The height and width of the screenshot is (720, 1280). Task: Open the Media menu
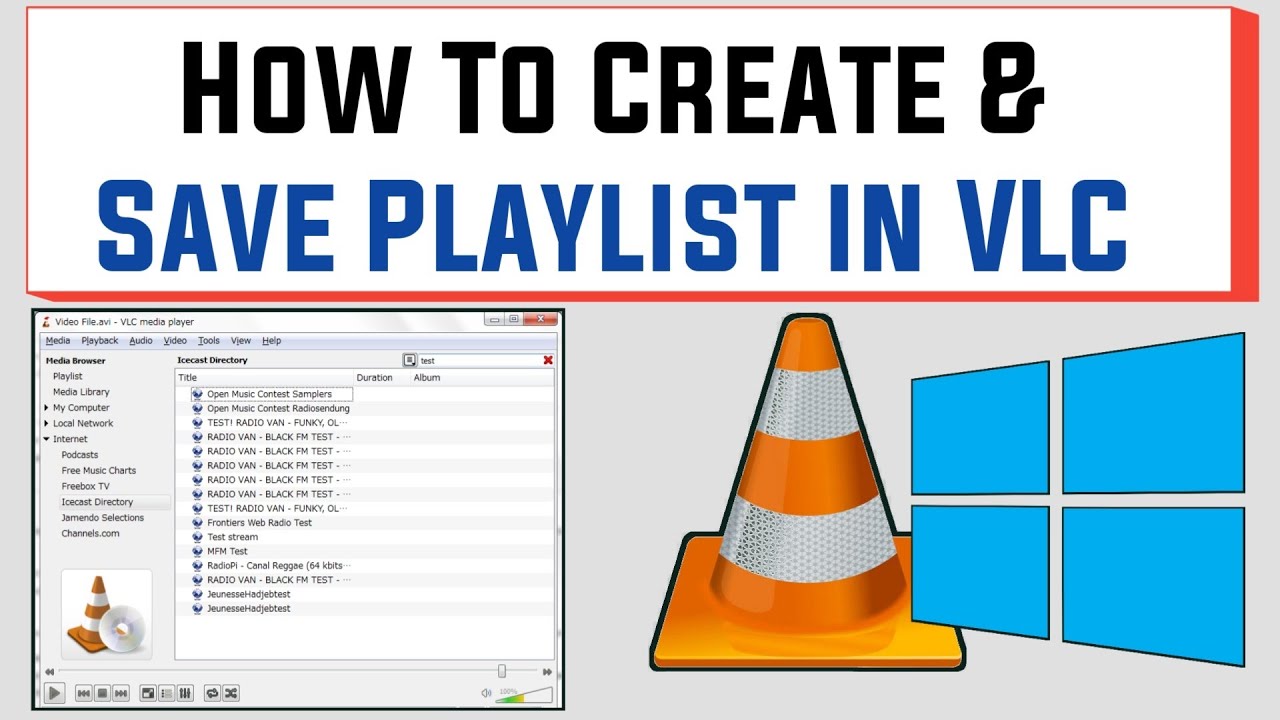[58, 341]
